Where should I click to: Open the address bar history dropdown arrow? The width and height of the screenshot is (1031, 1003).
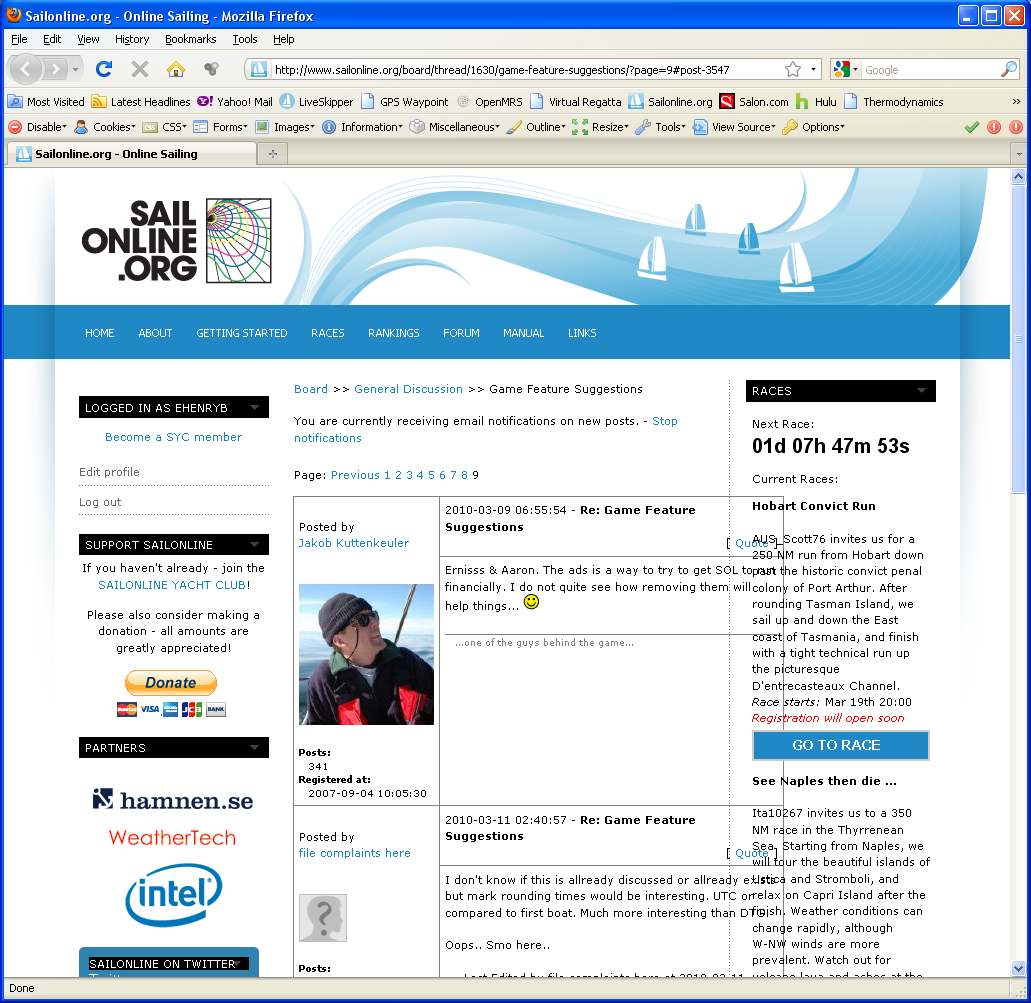point(813,69)
